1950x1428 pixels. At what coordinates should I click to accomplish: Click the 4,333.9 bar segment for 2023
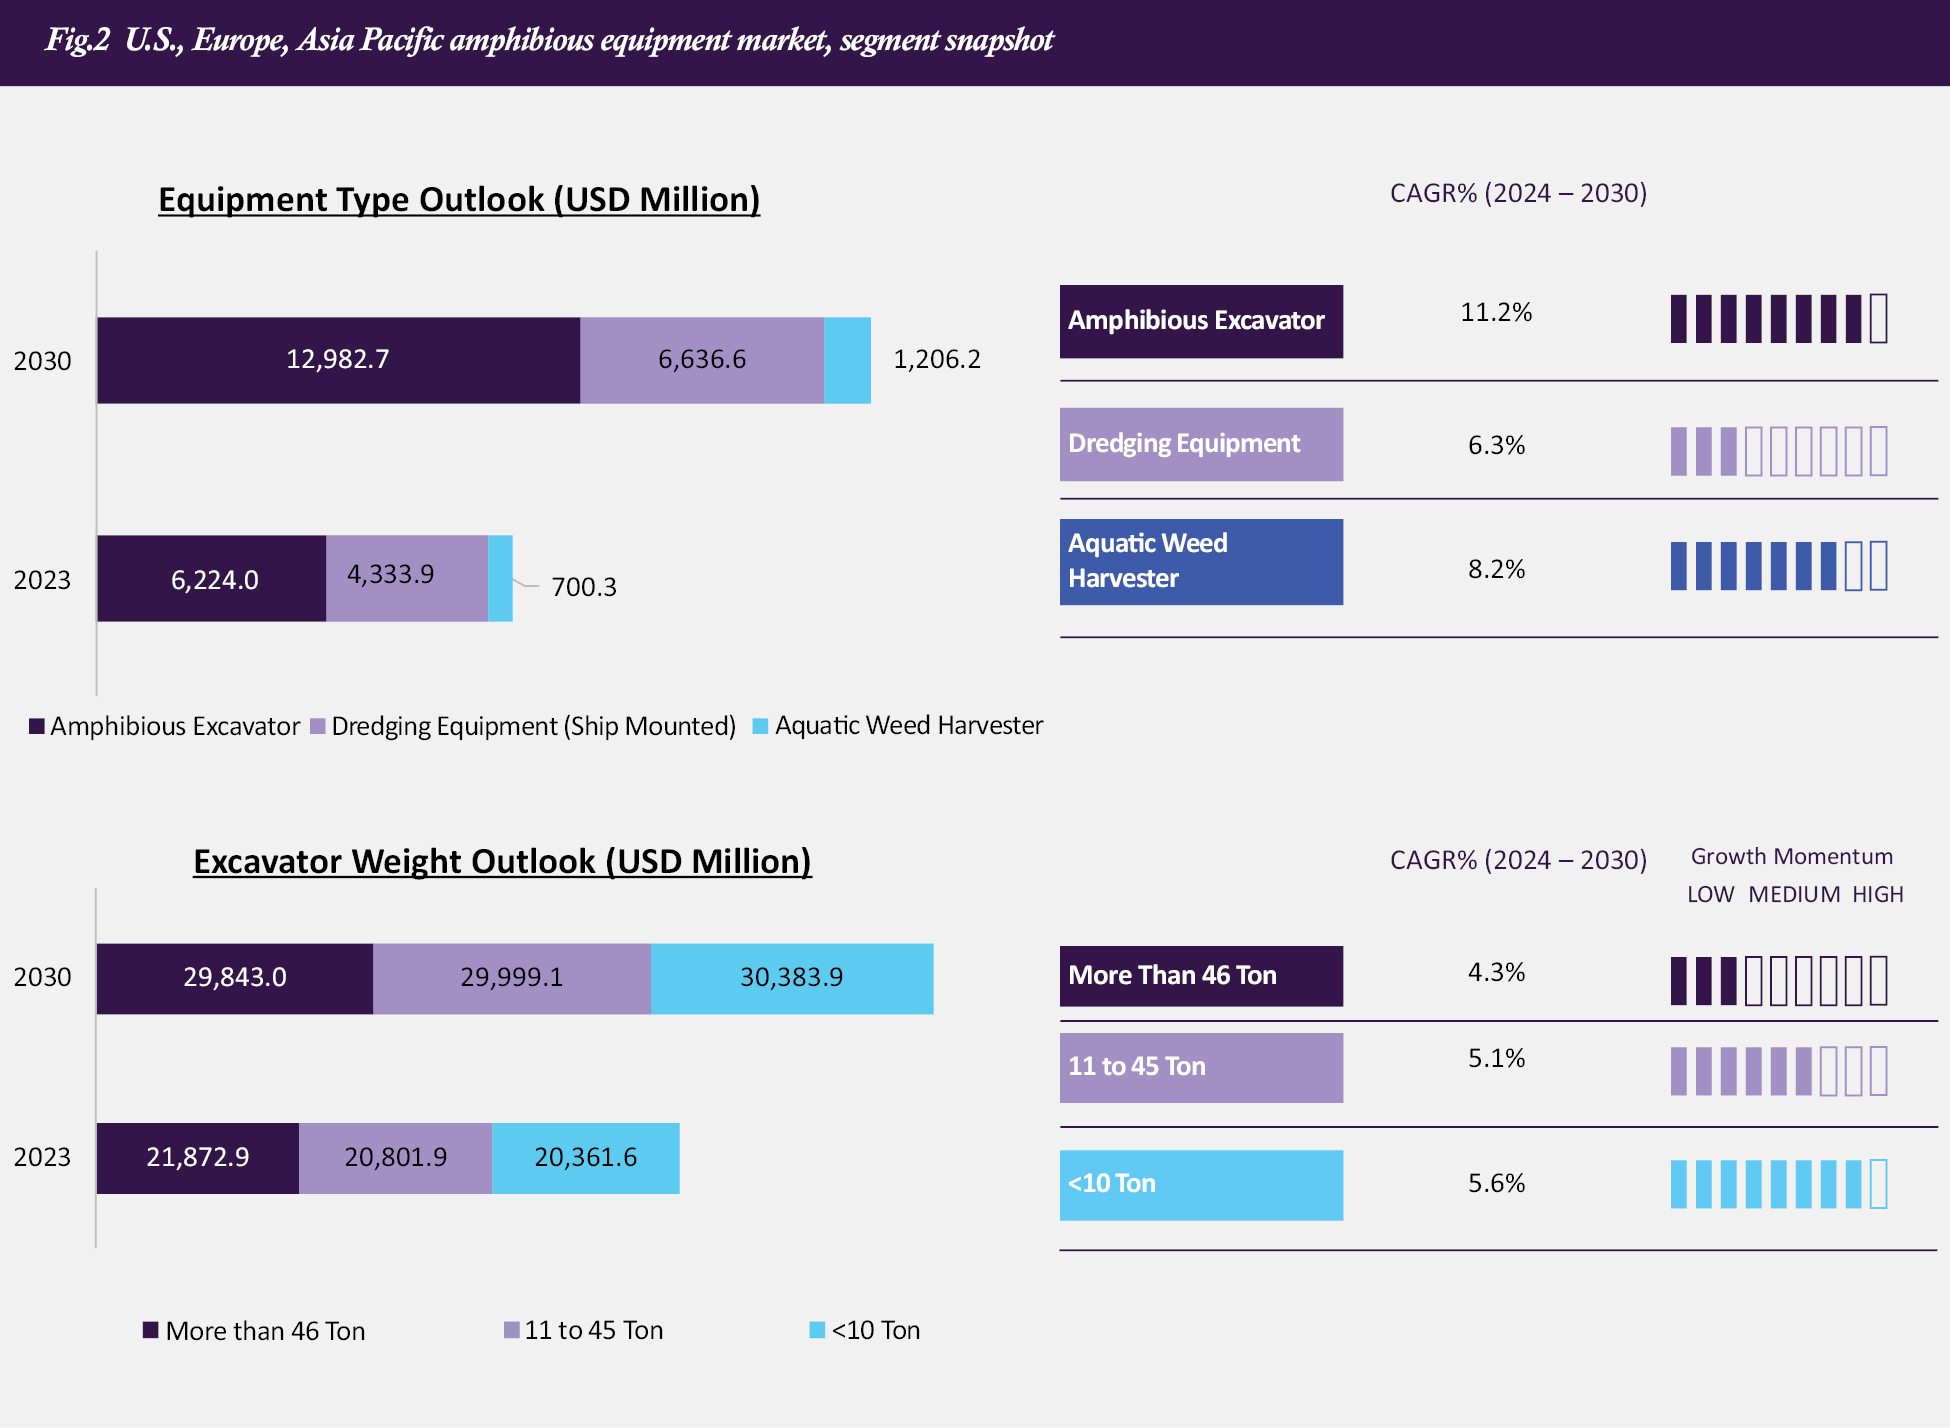406,579
